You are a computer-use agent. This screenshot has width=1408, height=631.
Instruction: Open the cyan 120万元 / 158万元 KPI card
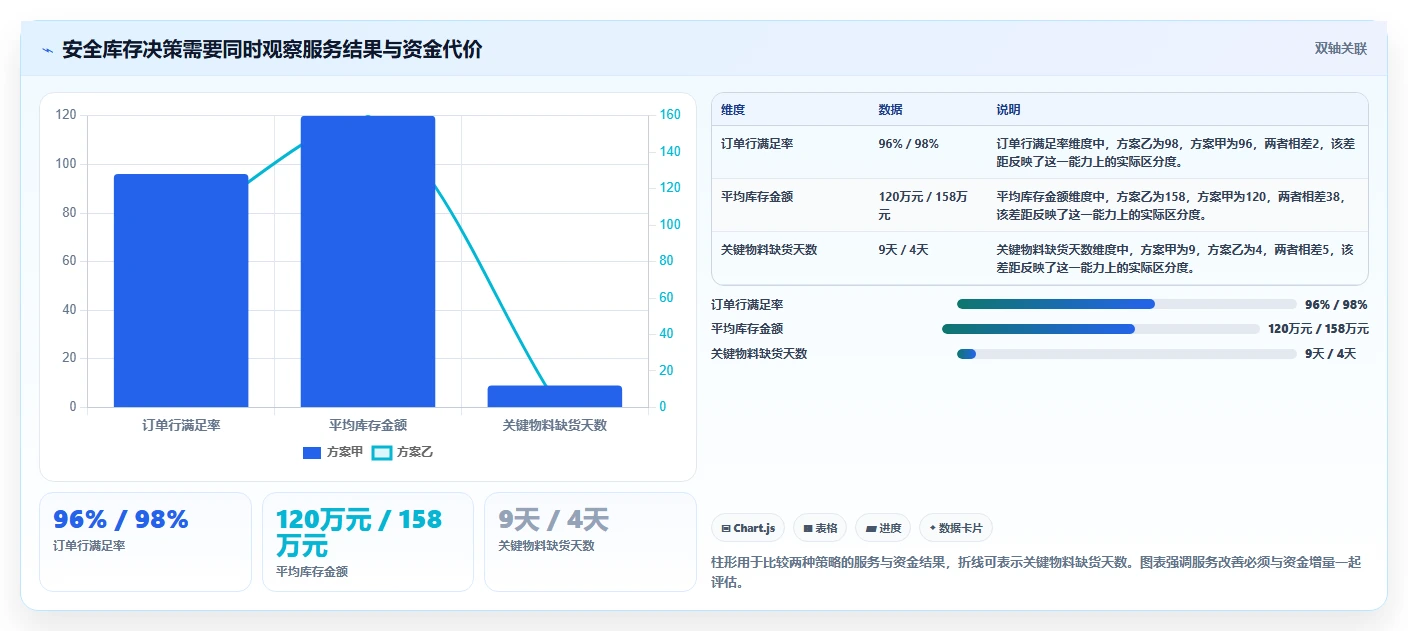coord(367,541)
